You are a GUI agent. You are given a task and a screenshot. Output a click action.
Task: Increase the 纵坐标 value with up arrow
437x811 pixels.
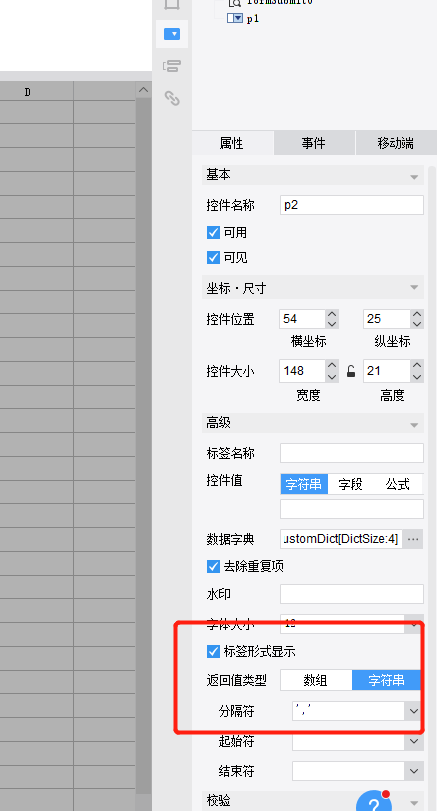tap(417, 314)
